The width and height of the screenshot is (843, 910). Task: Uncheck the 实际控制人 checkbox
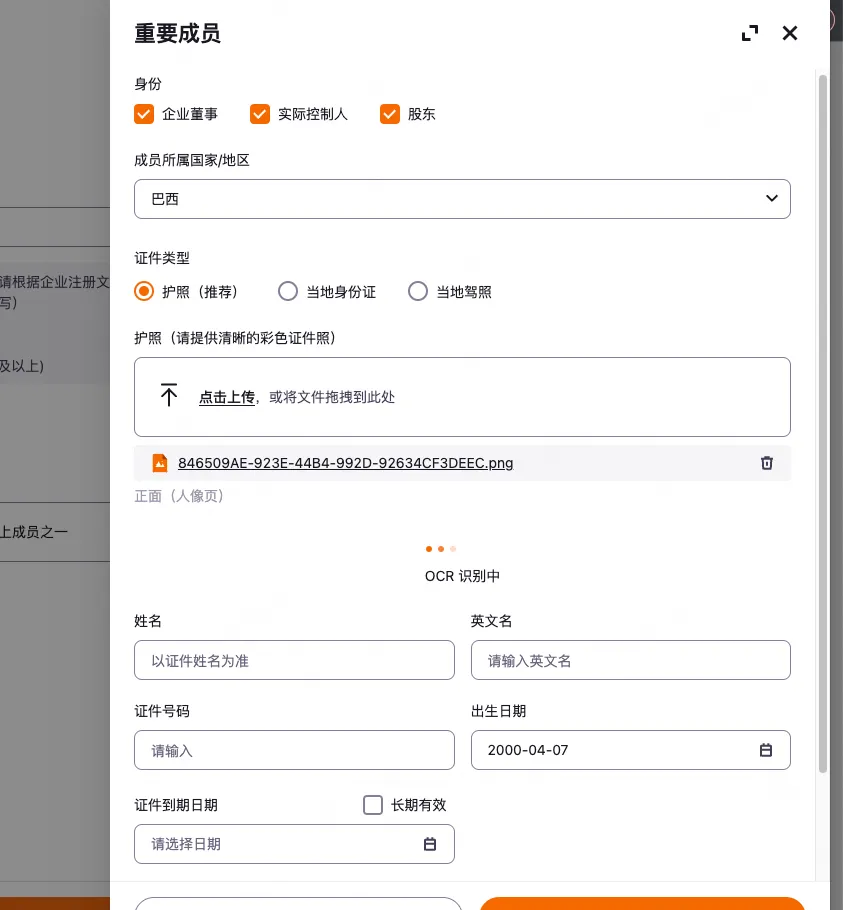click(260, 114)
